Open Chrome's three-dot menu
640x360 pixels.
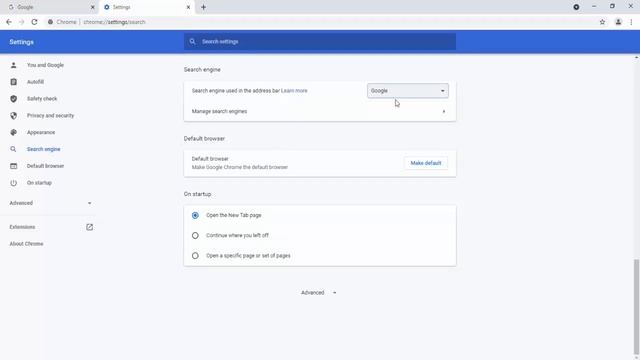[631, 22]
